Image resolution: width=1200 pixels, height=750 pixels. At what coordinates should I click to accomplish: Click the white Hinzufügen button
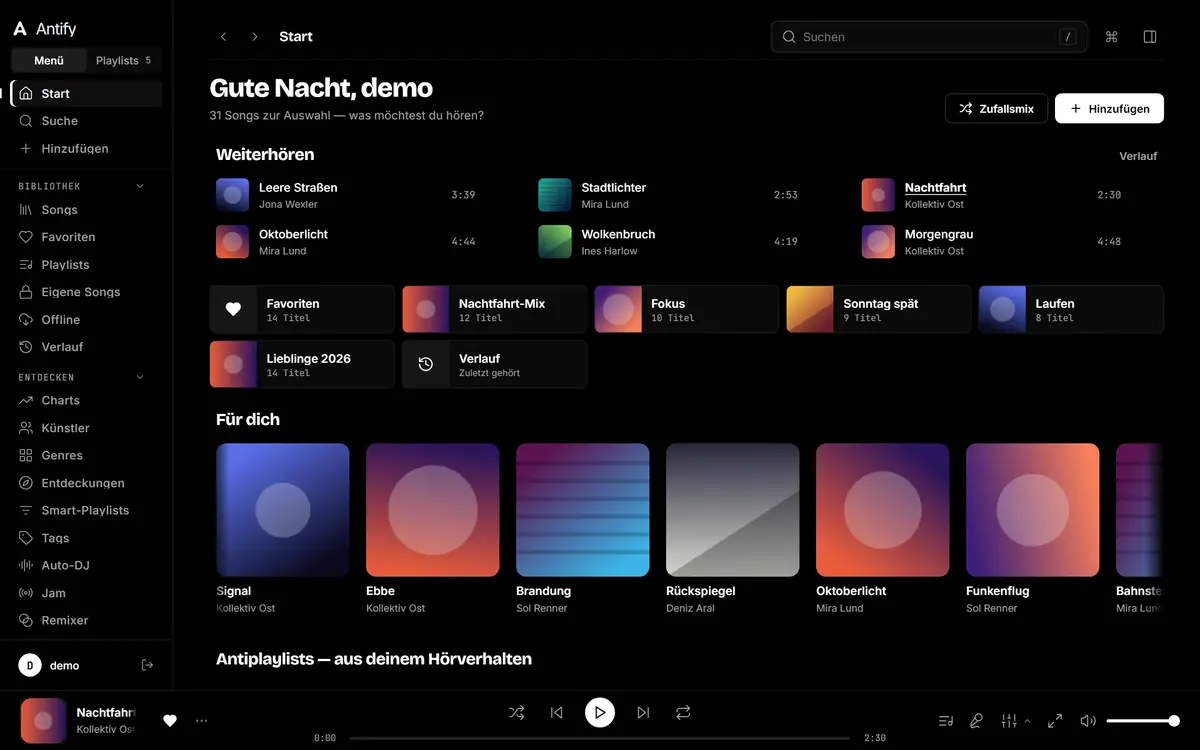[x=1109, y=108]
